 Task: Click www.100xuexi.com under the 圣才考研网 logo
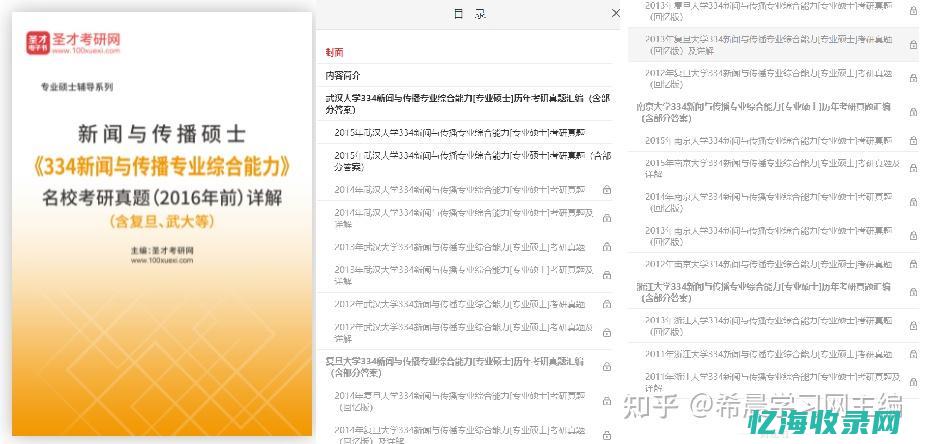86,51
